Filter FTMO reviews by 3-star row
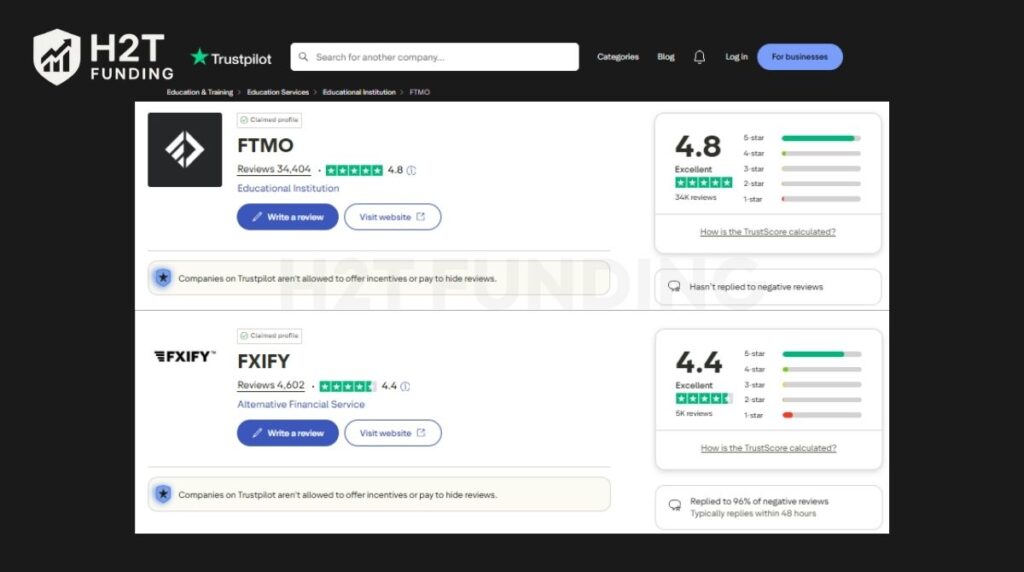Viewport: 1024px width, 572px height. (801, 168)
